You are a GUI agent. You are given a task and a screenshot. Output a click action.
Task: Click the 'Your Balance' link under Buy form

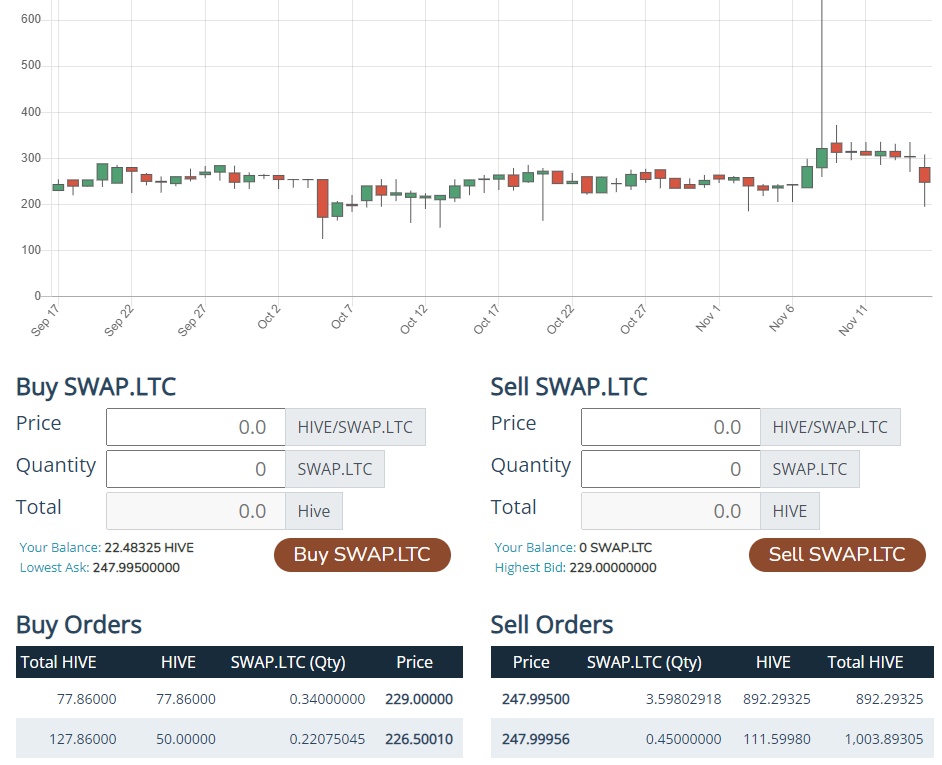[x=60, y=547]
